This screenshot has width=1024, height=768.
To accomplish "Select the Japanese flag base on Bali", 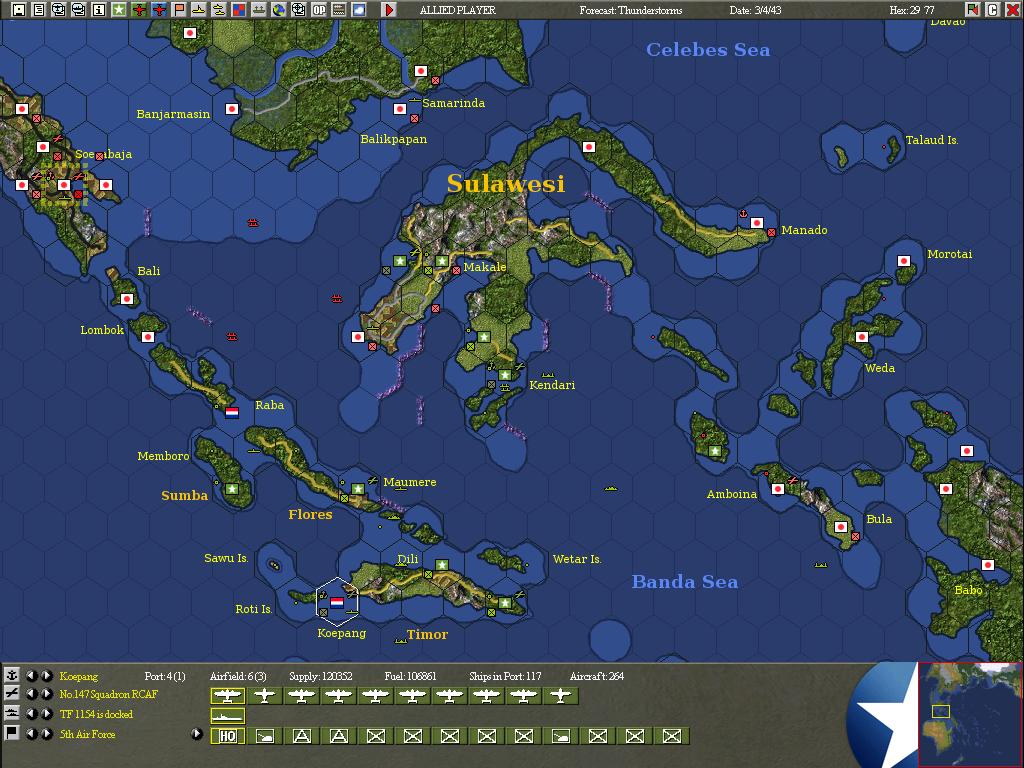I will [127, 299].
